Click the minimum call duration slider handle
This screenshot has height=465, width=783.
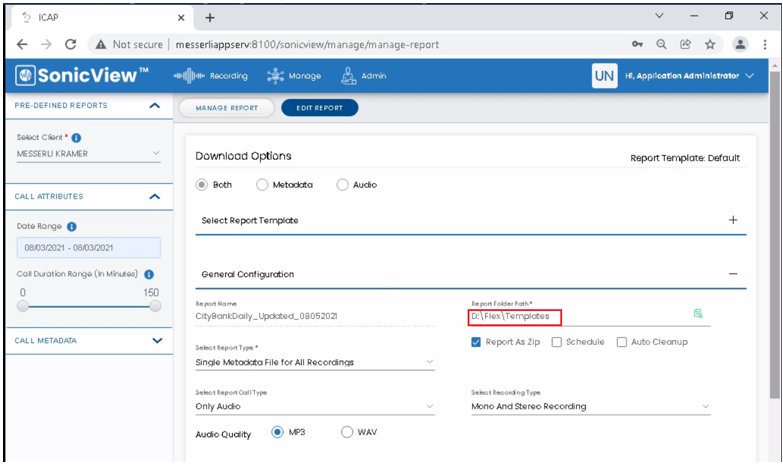pyautogui.click(x=22, y=306)
